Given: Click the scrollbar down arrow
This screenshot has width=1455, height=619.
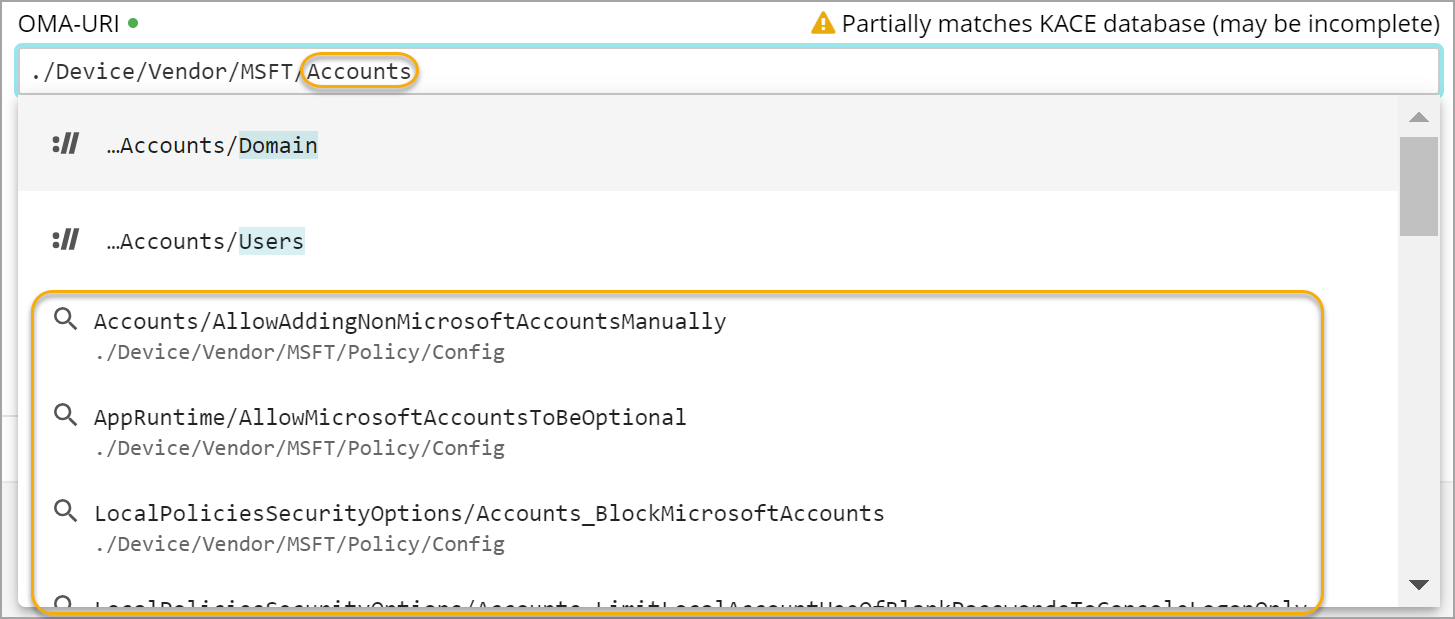Looking at the screenshot, I should point(1418,584).
